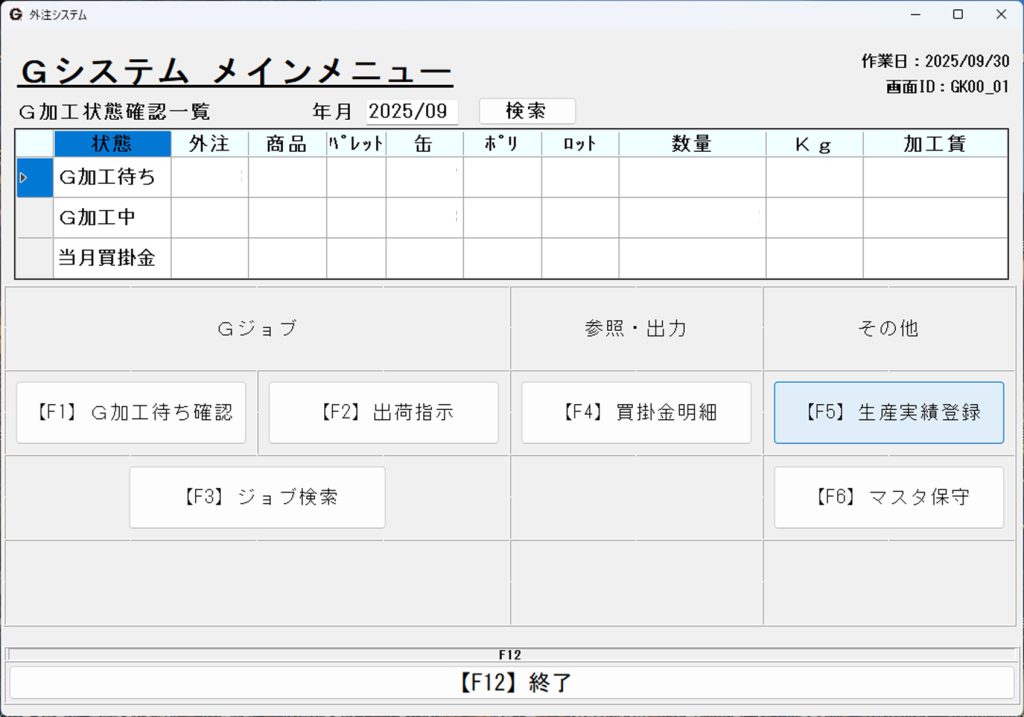Screen dimensions: 1024x717
Task: Open 【F1】G加工待ち確認
Action: pyautogui.click(x=131, y=412)
